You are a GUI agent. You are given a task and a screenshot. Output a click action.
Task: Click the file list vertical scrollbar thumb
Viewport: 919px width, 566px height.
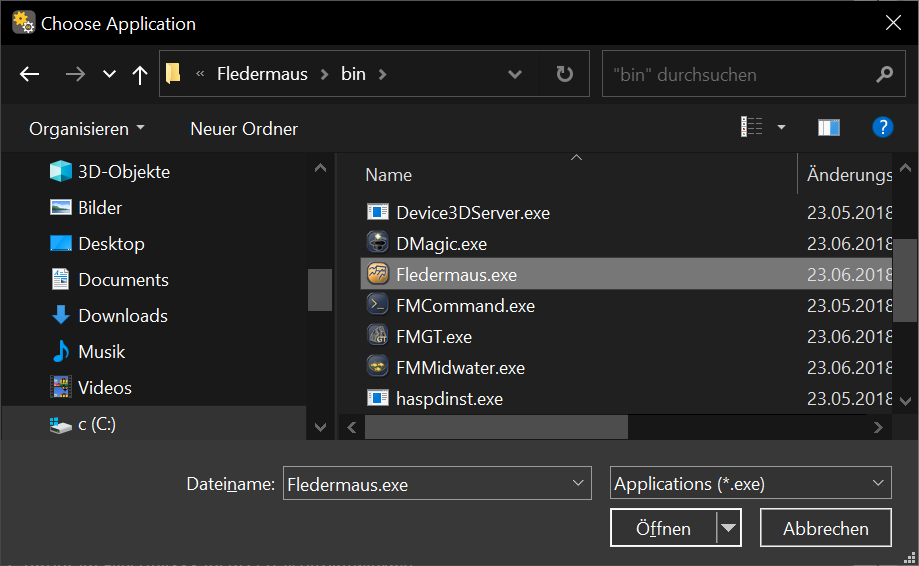click(906, 280)
